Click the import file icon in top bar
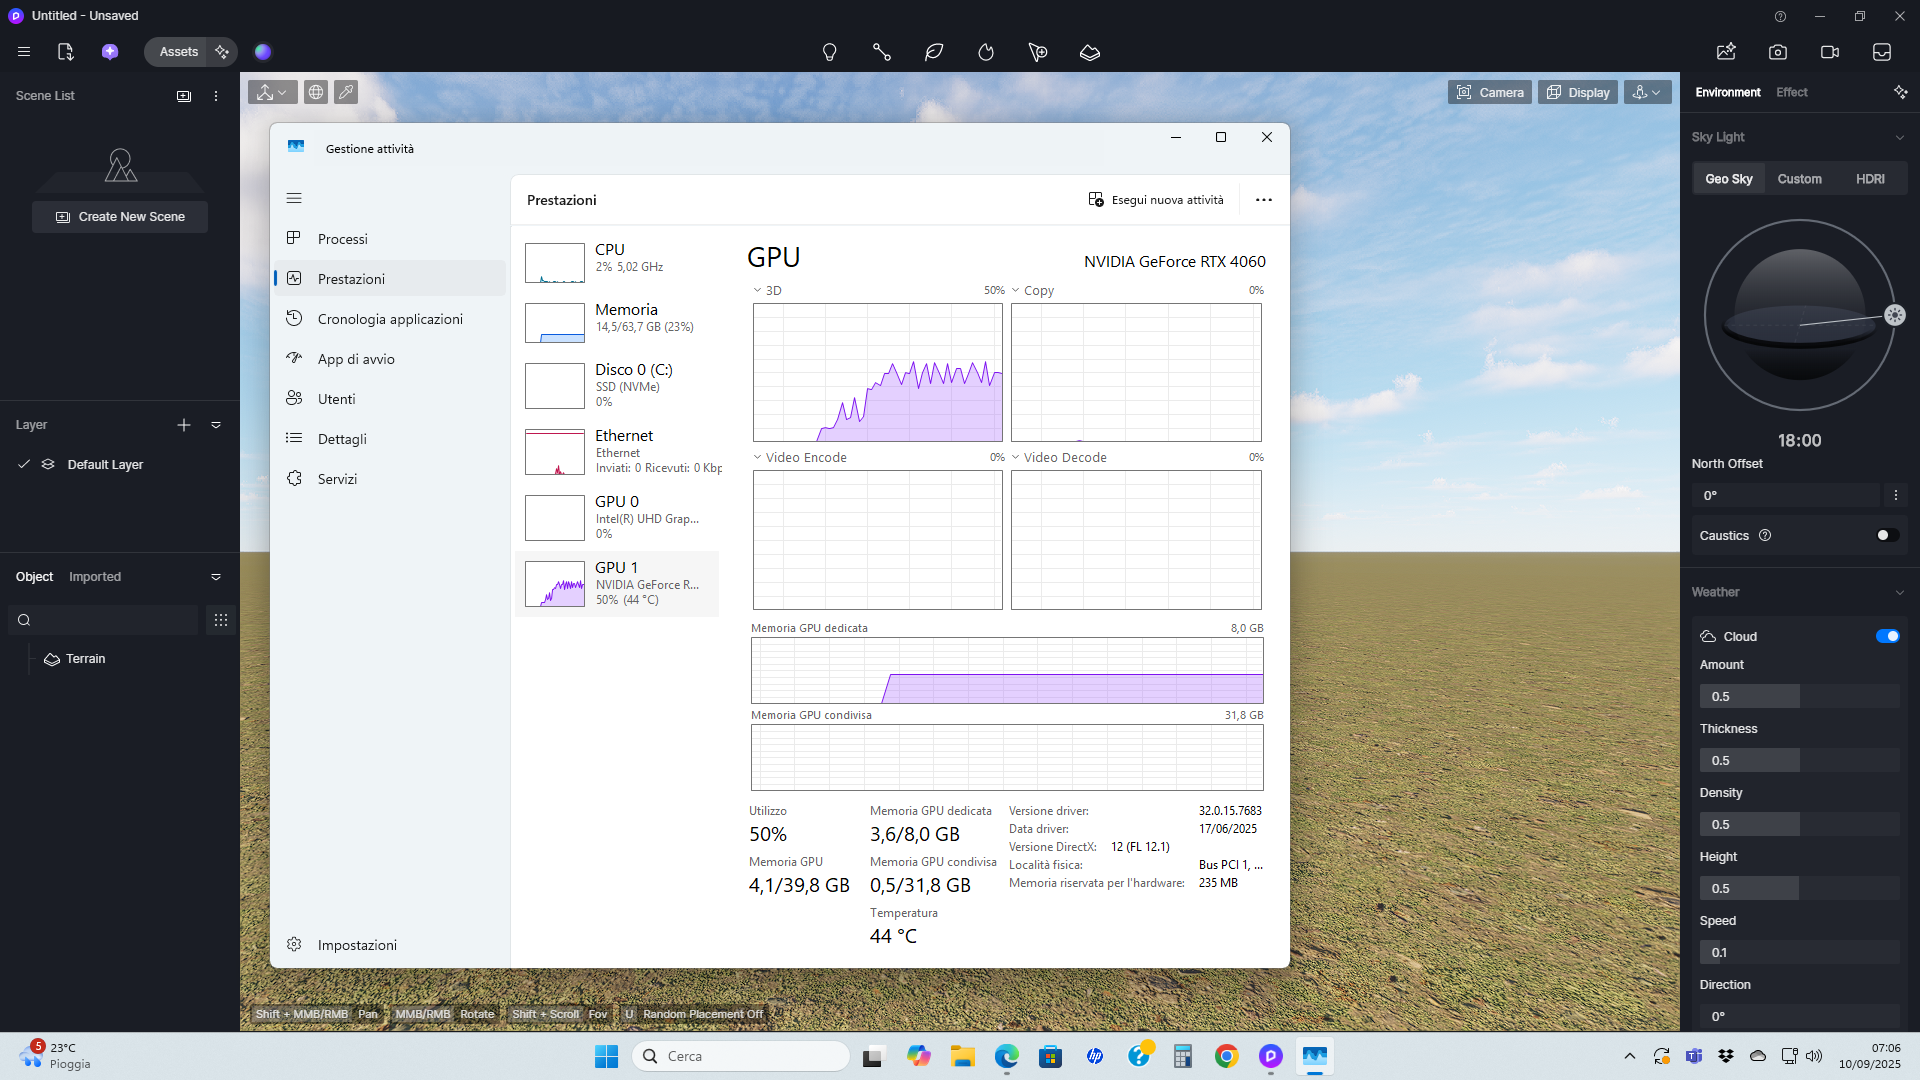 click(66, 52)
